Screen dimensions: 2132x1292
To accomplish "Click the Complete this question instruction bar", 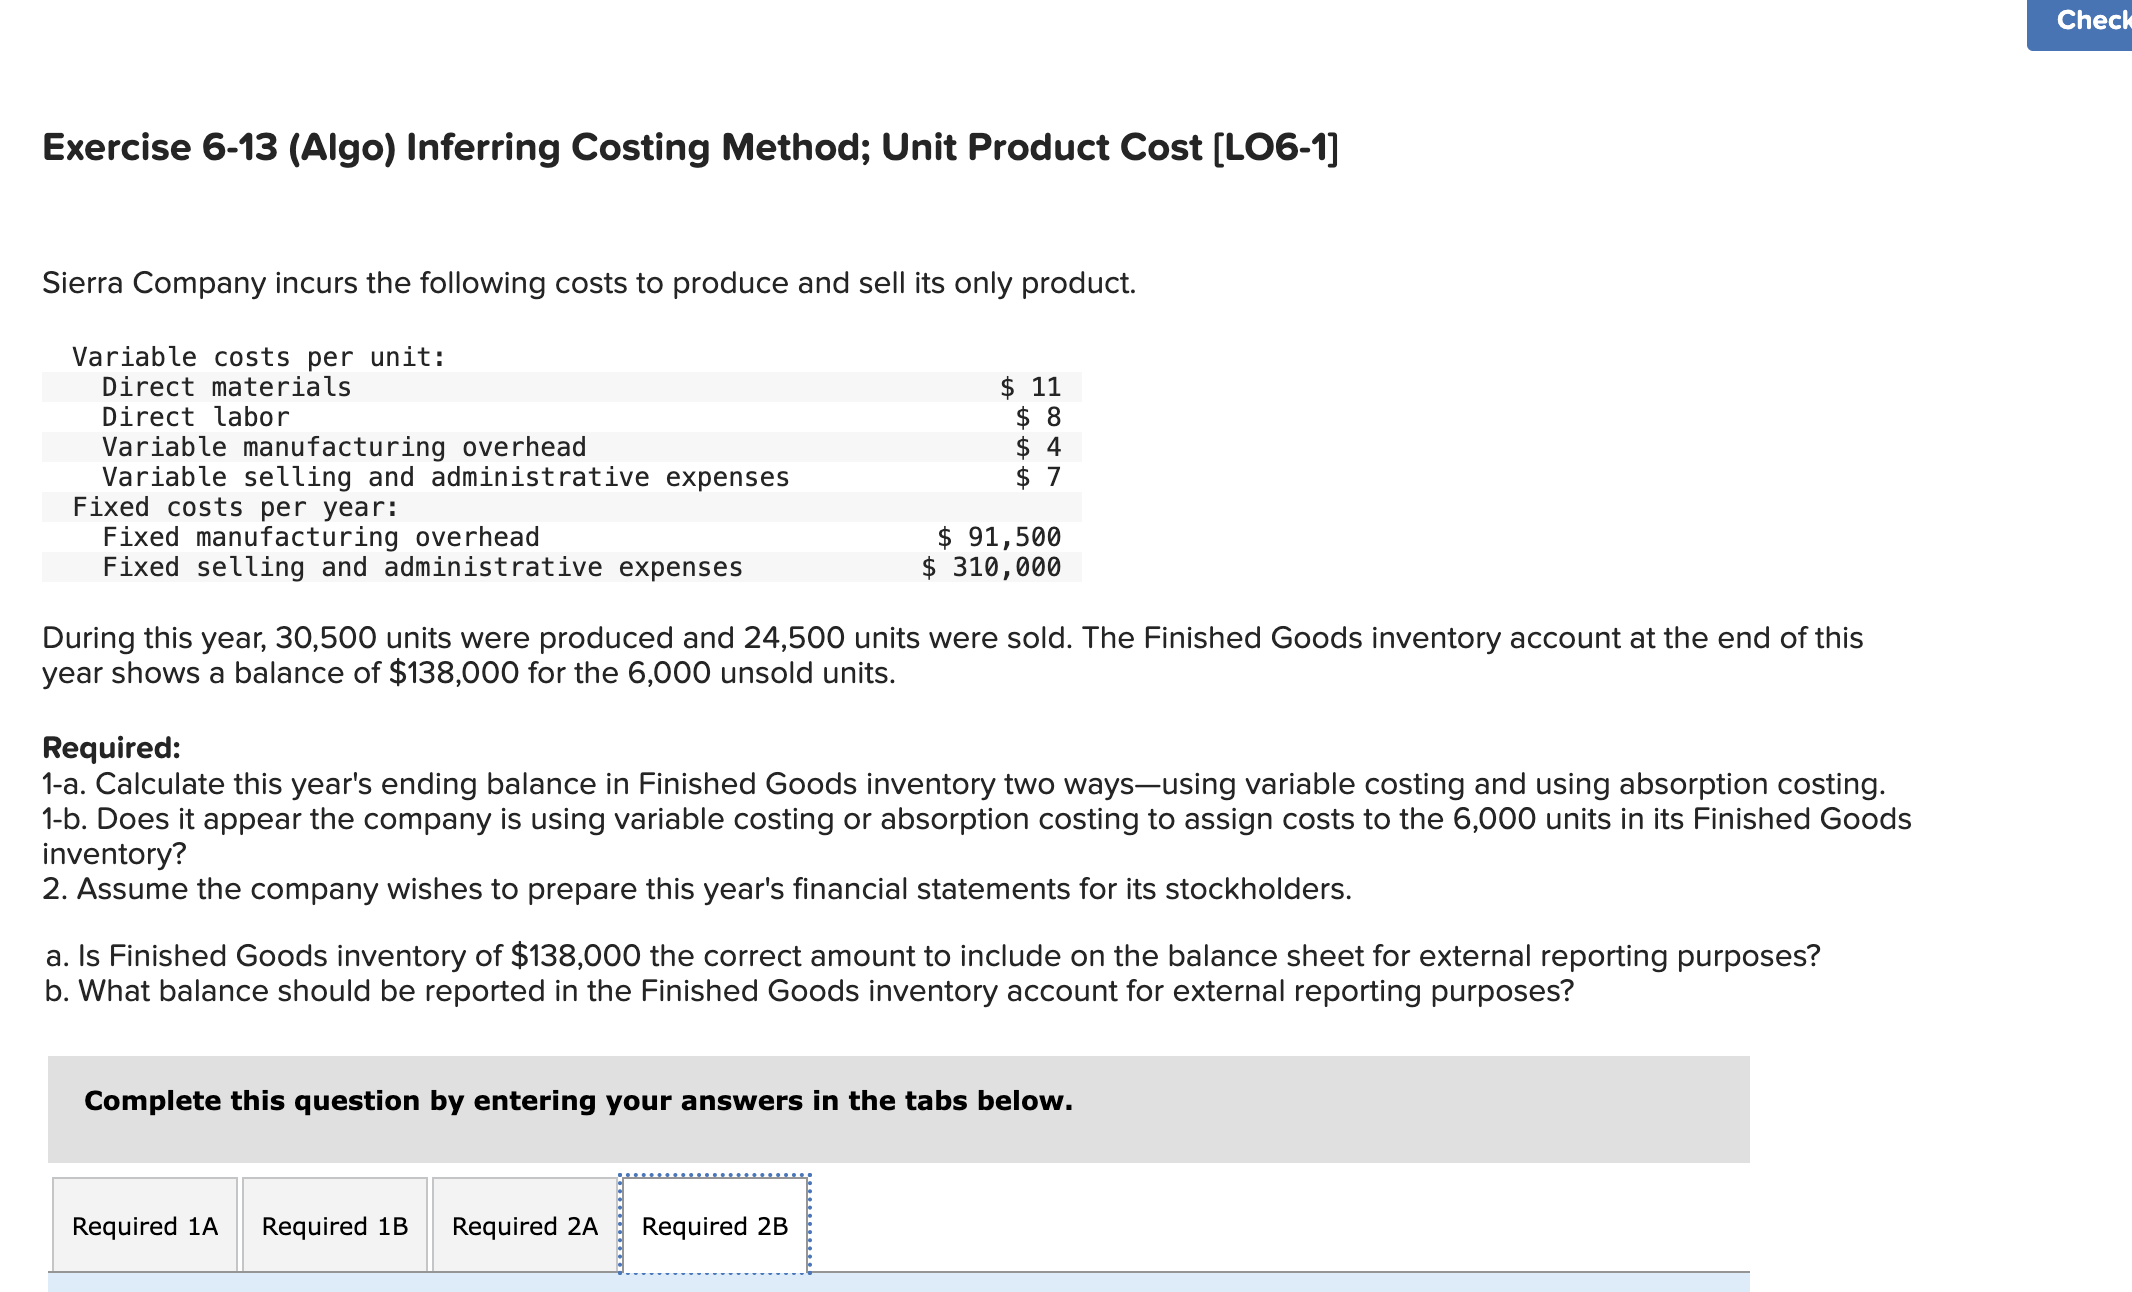I will [578, 1100].
